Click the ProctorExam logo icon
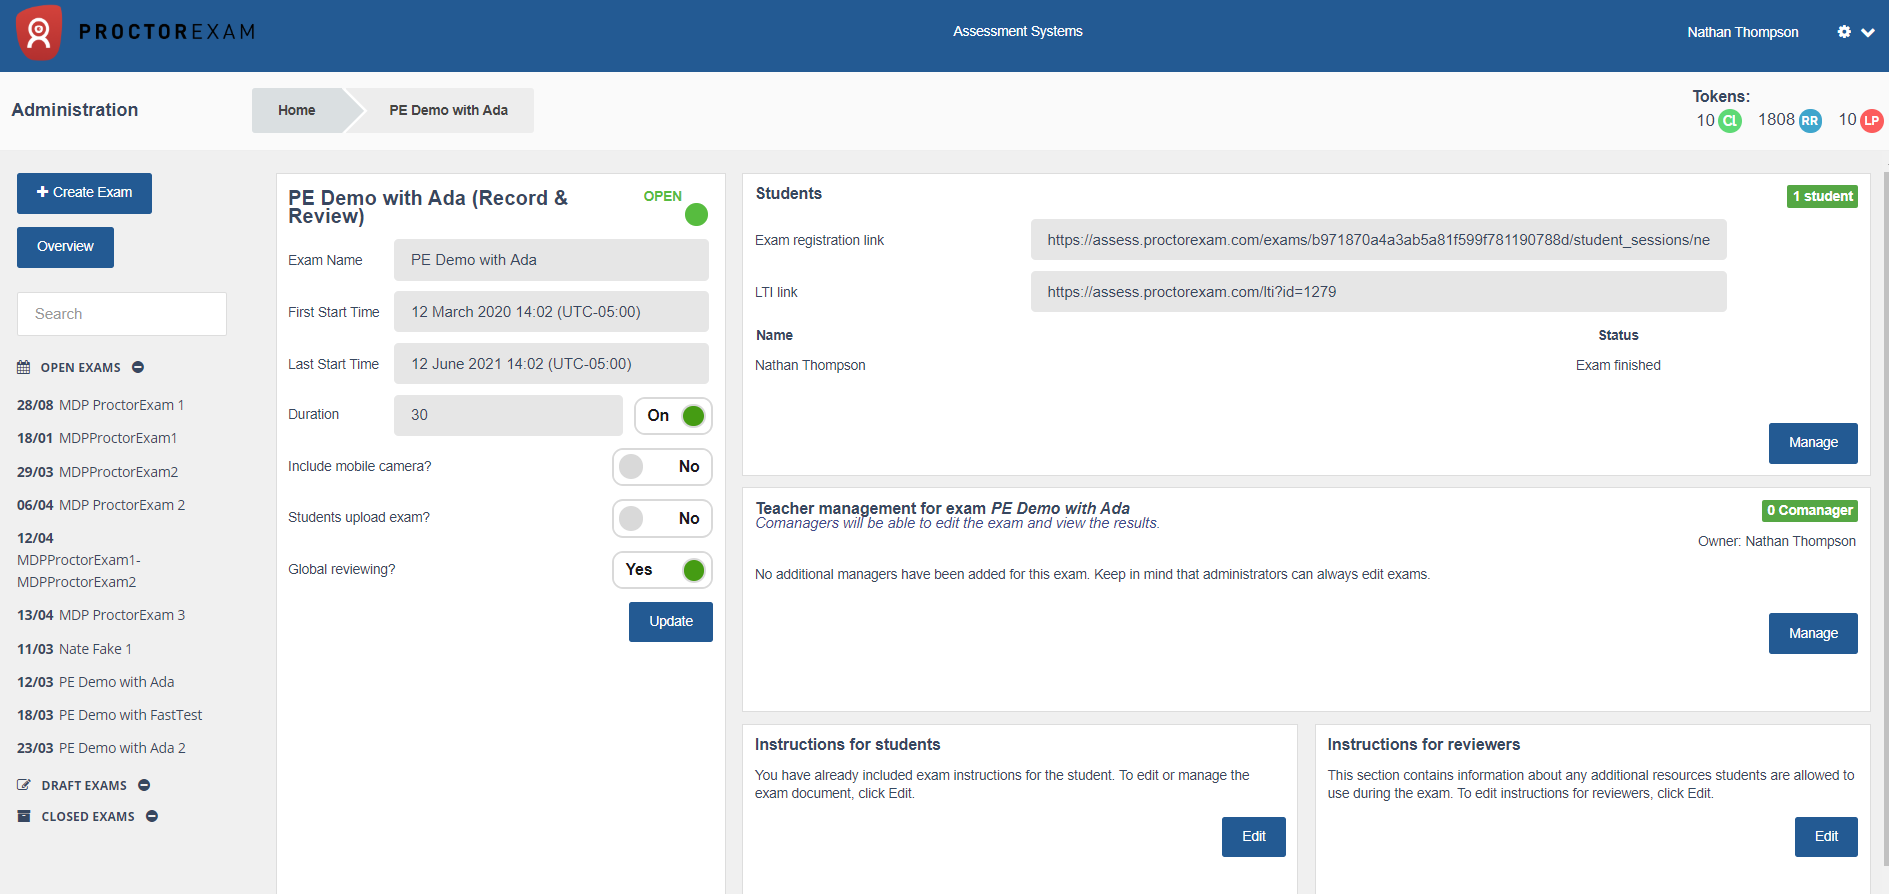The height and width of the screenshot is (894, 1889). pyautogui.click(x=39, y=32)
